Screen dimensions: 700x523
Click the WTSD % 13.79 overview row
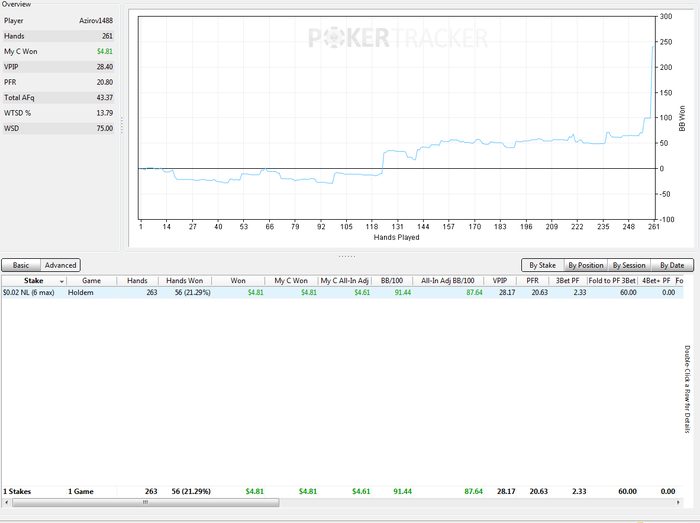pyautogui.click(x=58, y=113)
